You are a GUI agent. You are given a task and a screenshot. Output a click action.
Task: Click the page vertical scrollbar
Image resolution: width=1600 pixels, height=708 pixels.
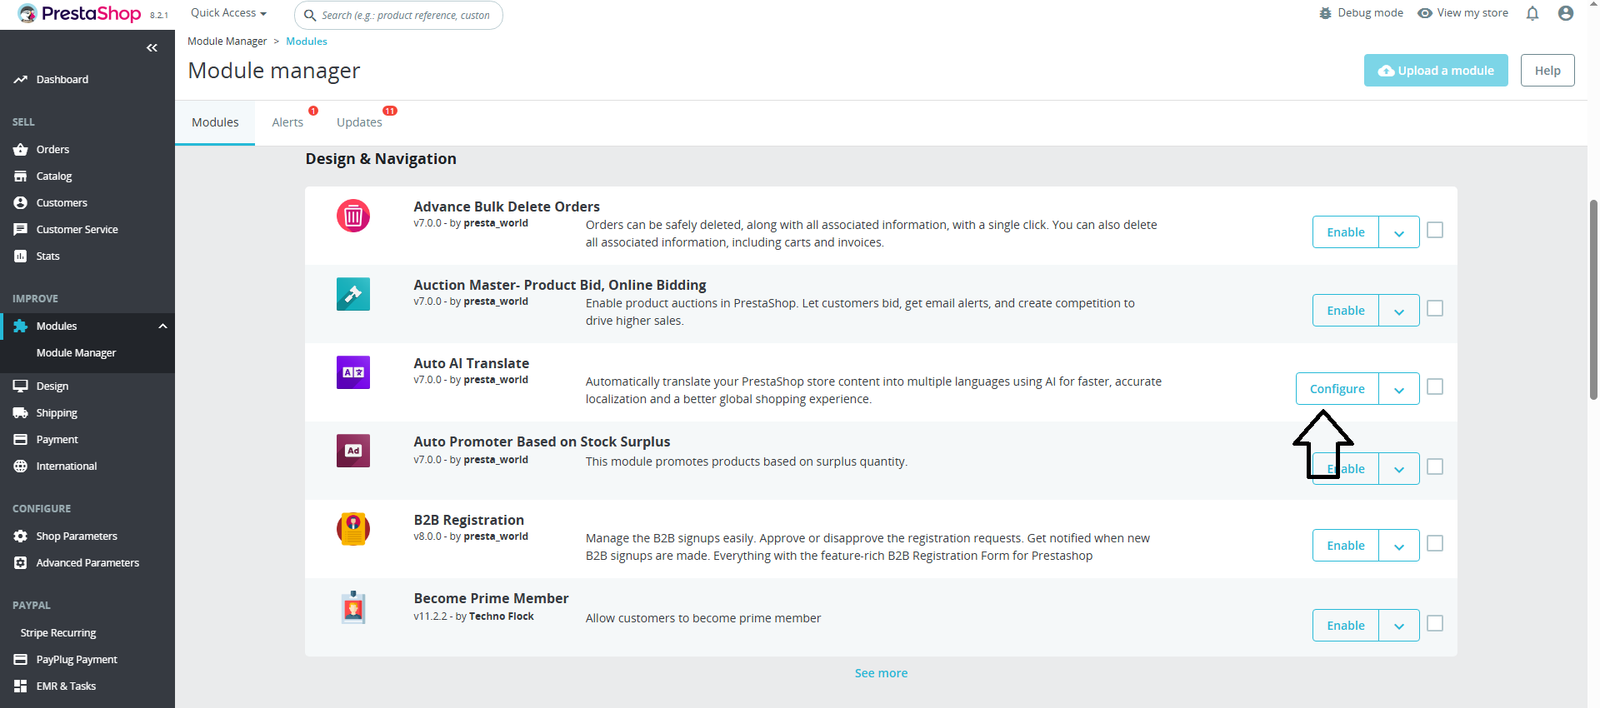1593,300
